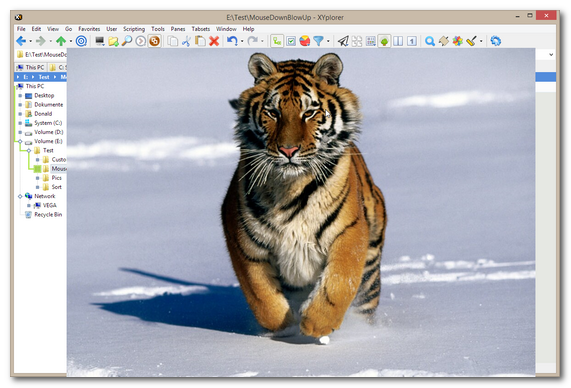Select VEGA under Network
The height and width of the screenshot is (388, 571).
pos(50,205)
